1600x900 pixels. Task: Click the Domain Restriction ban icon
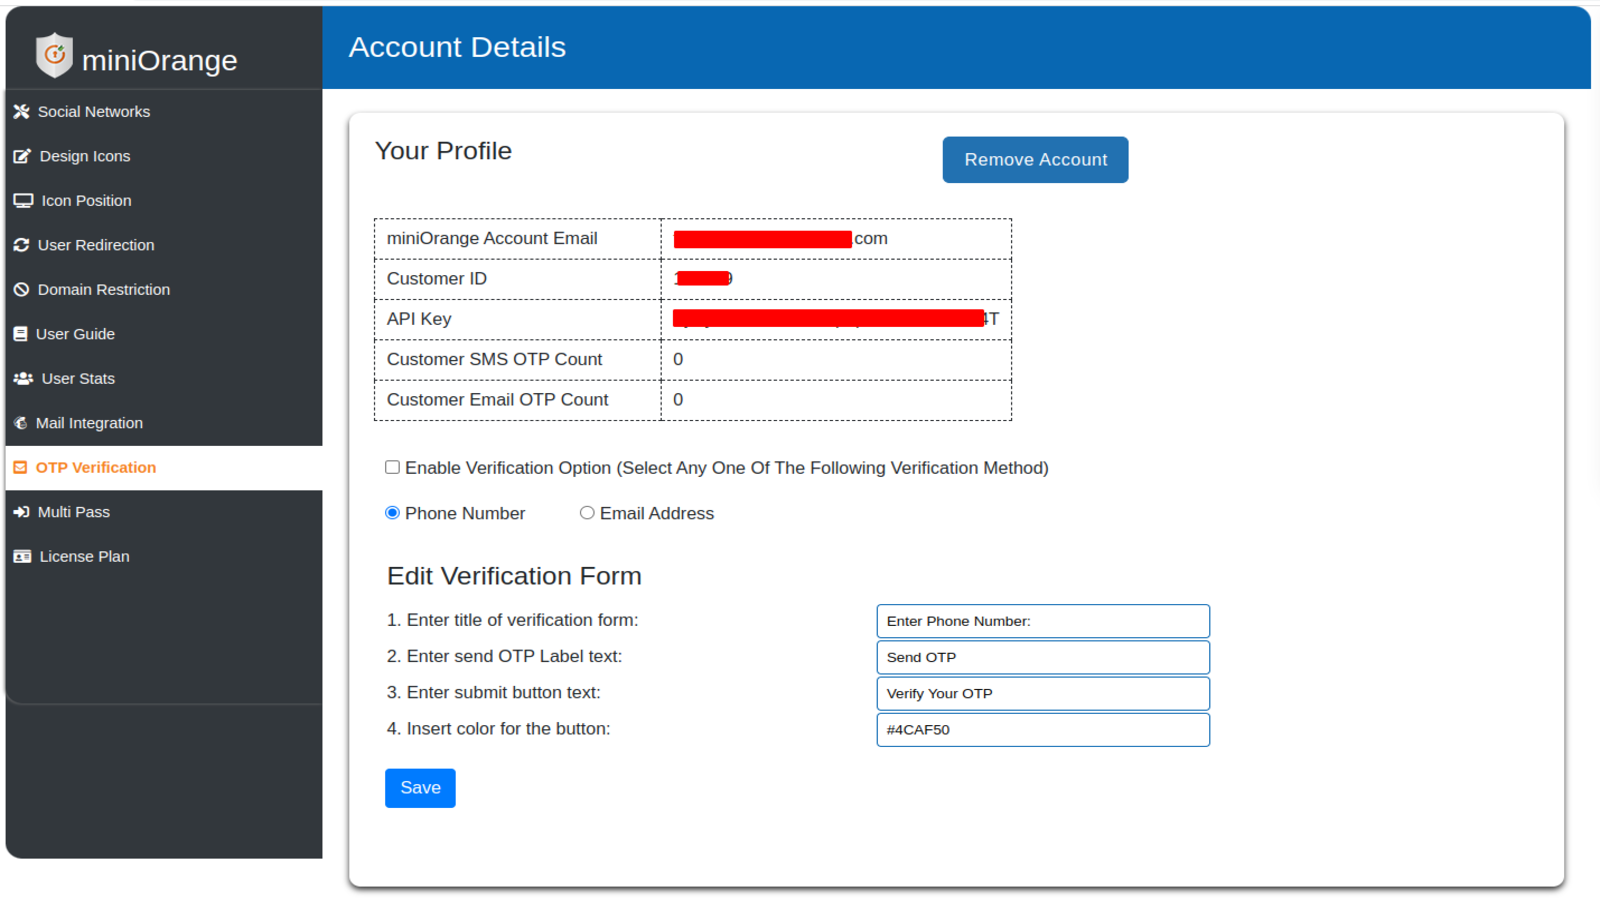21,289
